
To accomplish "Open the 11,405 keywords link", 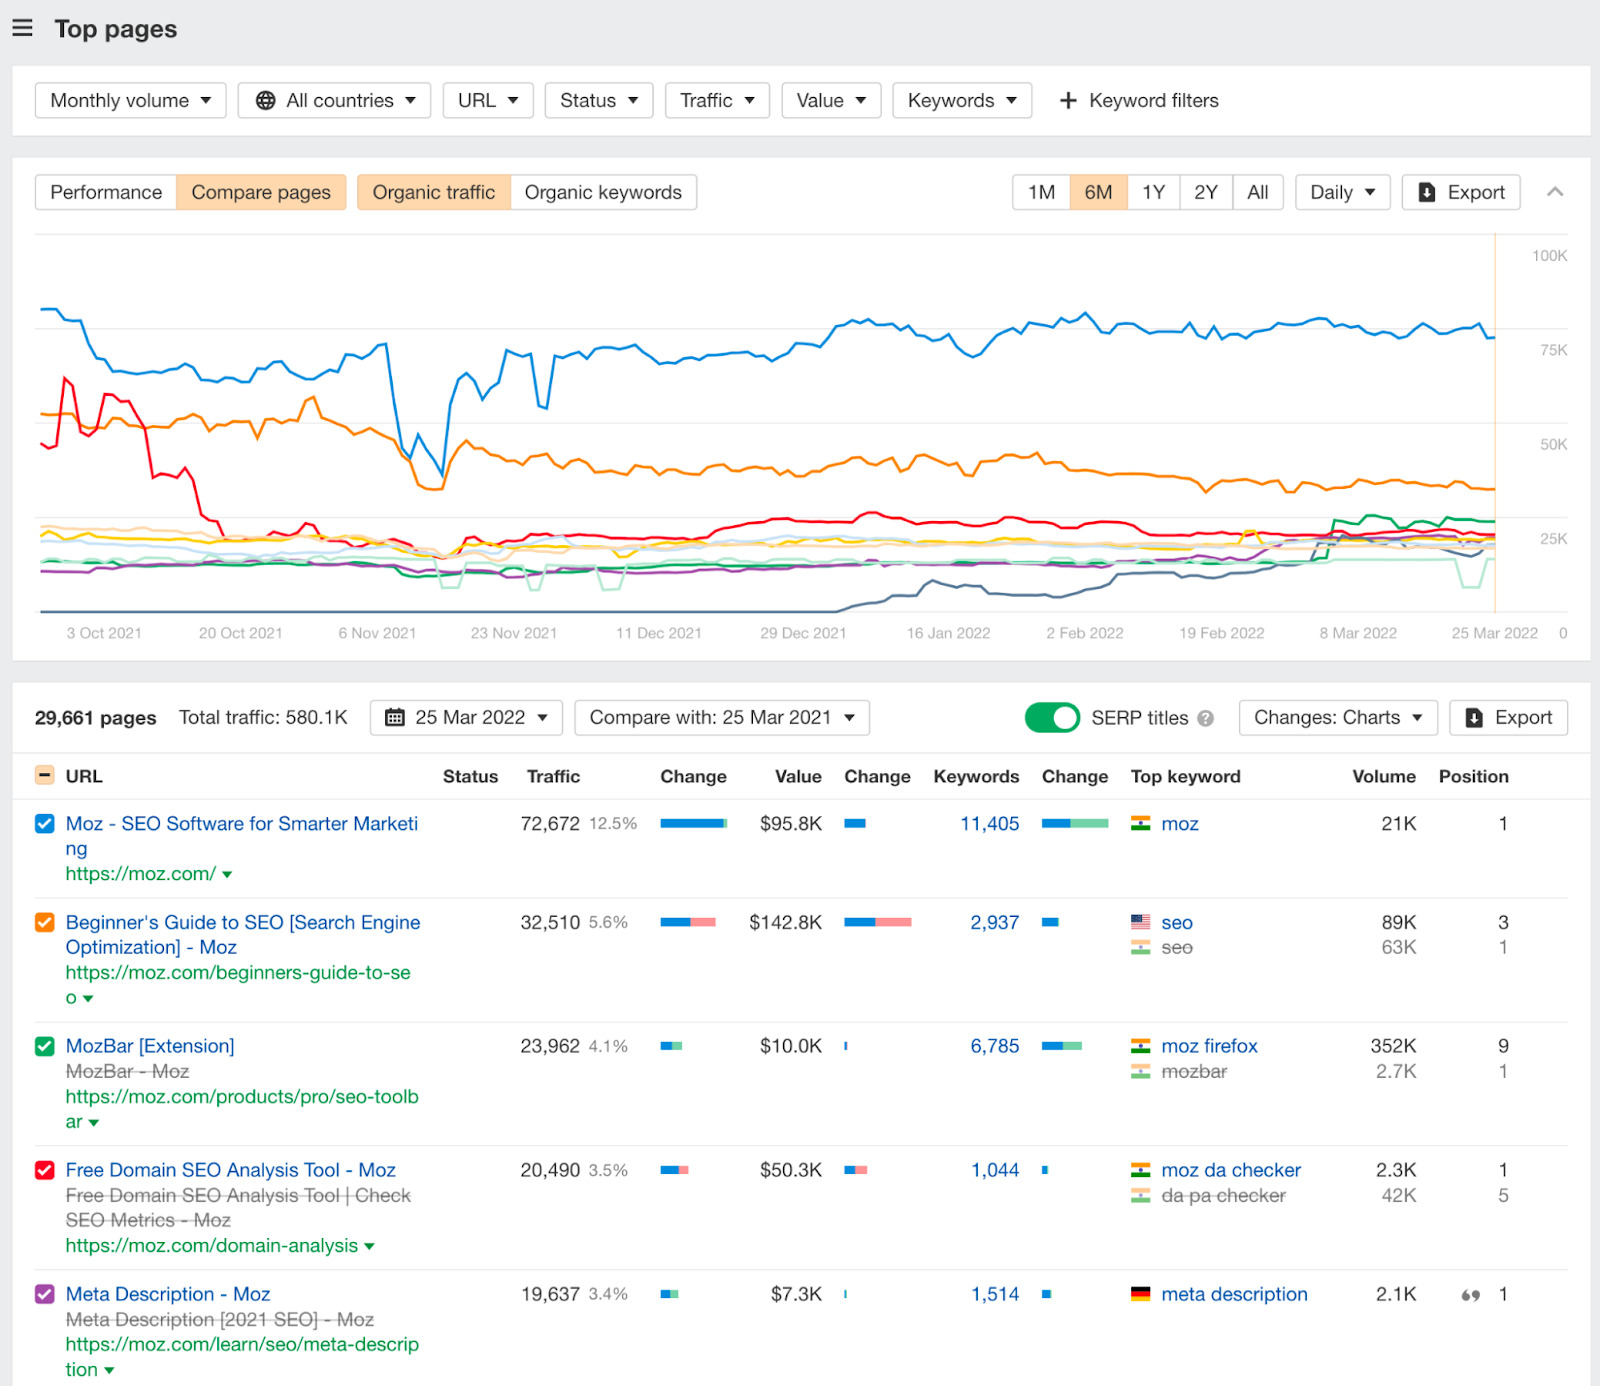I will (x=989, y=823).
